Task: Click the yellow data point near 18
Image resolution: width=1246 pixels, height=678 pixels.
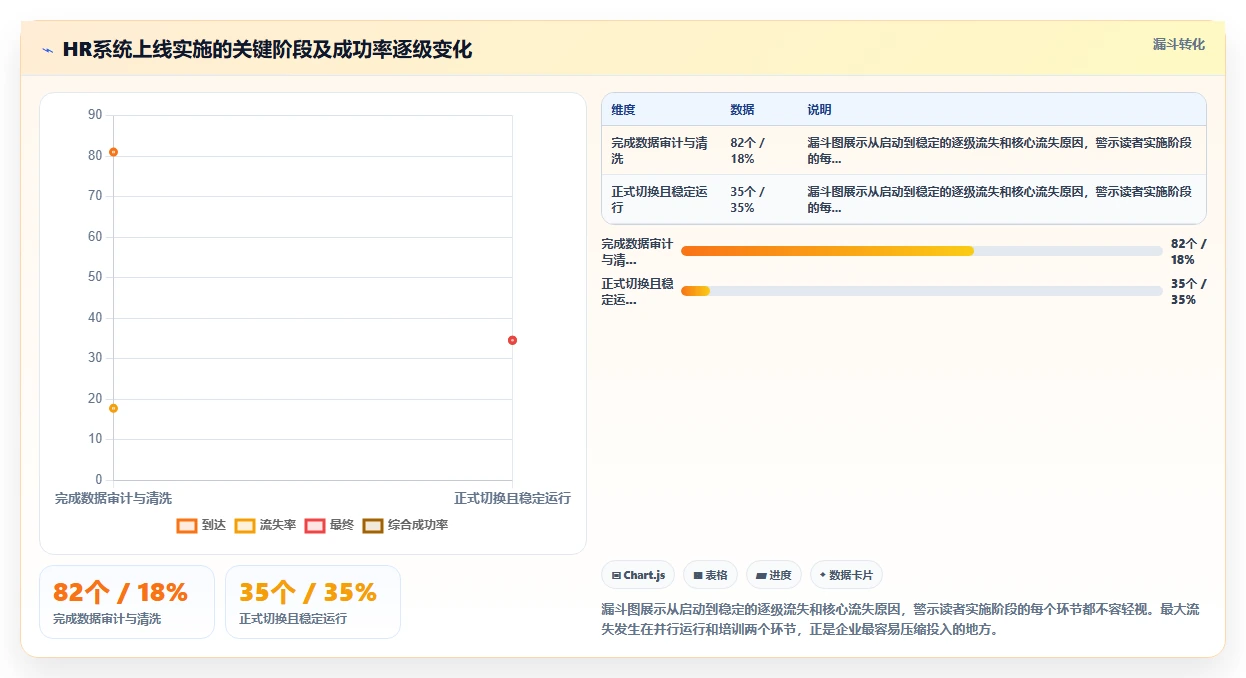Action: point(113,408)
